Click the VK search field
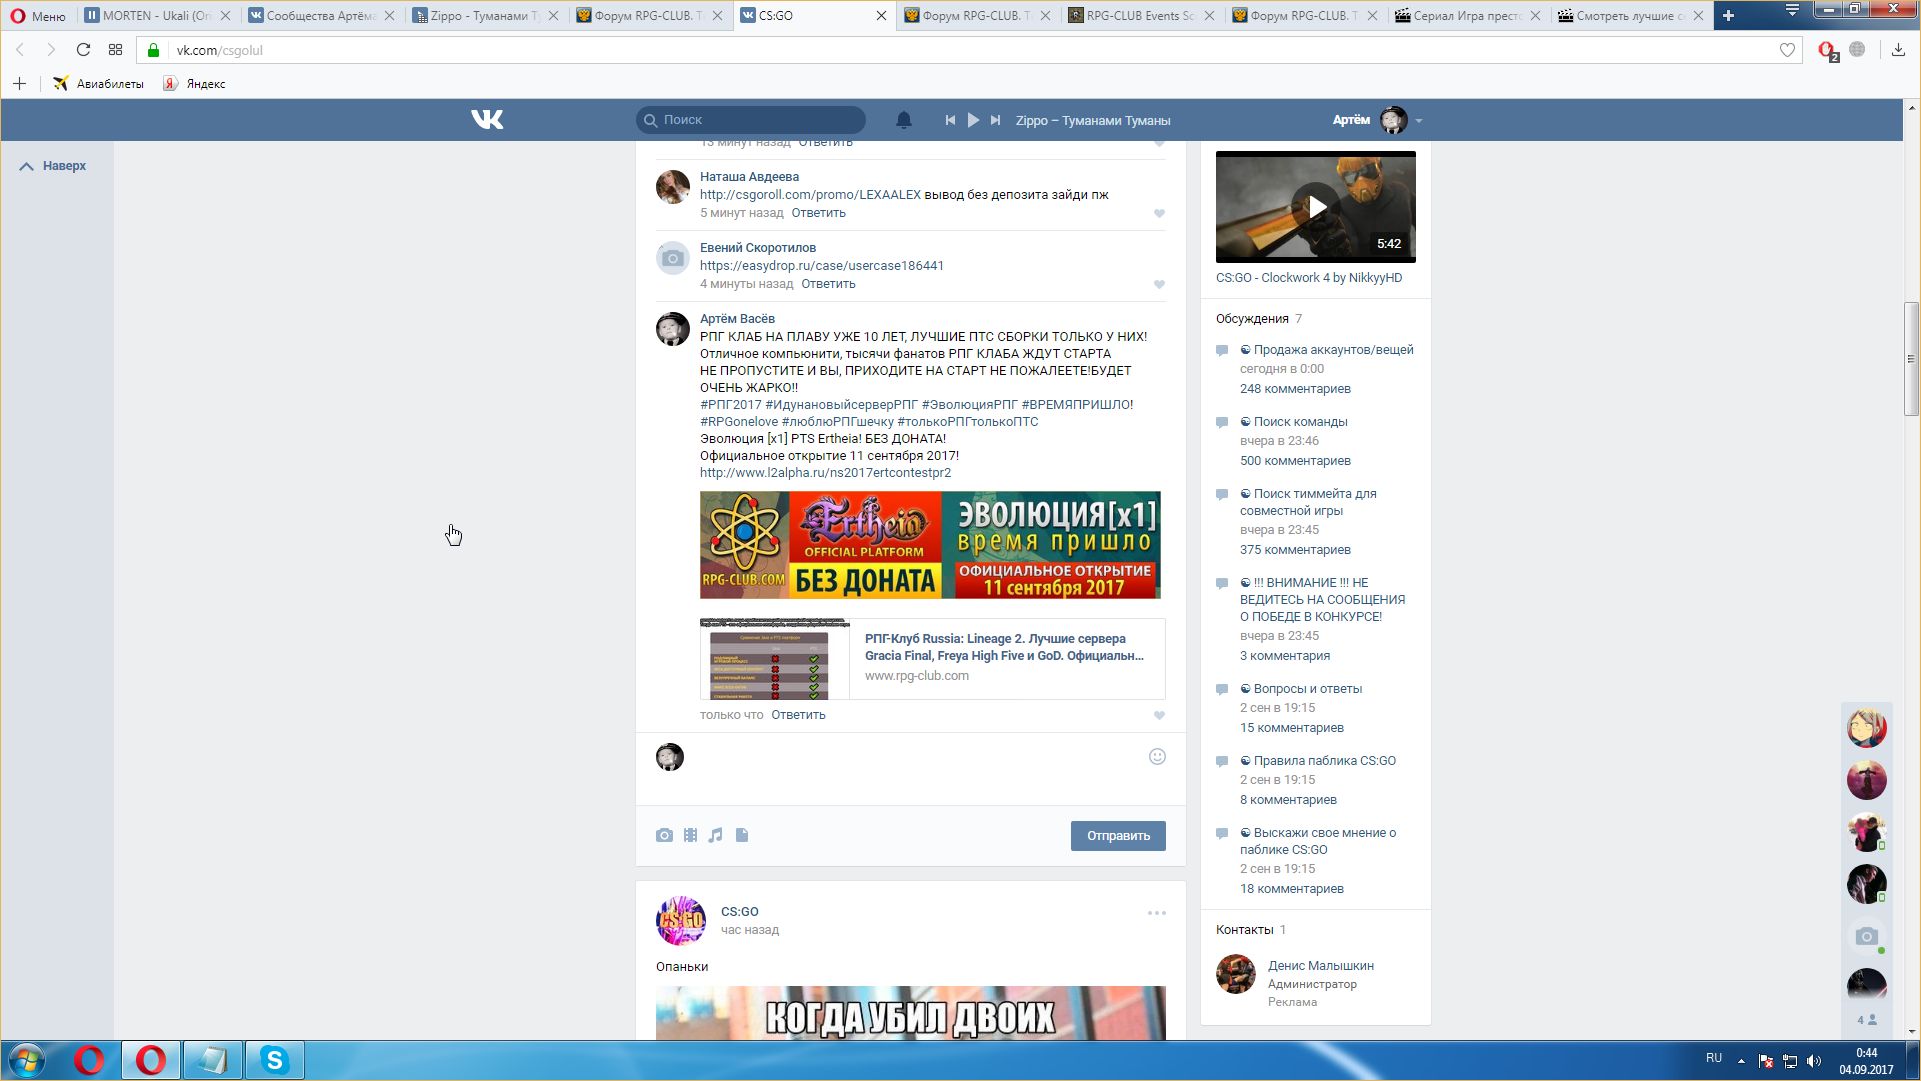The image size is (1921, 1081). coord(751,120)
